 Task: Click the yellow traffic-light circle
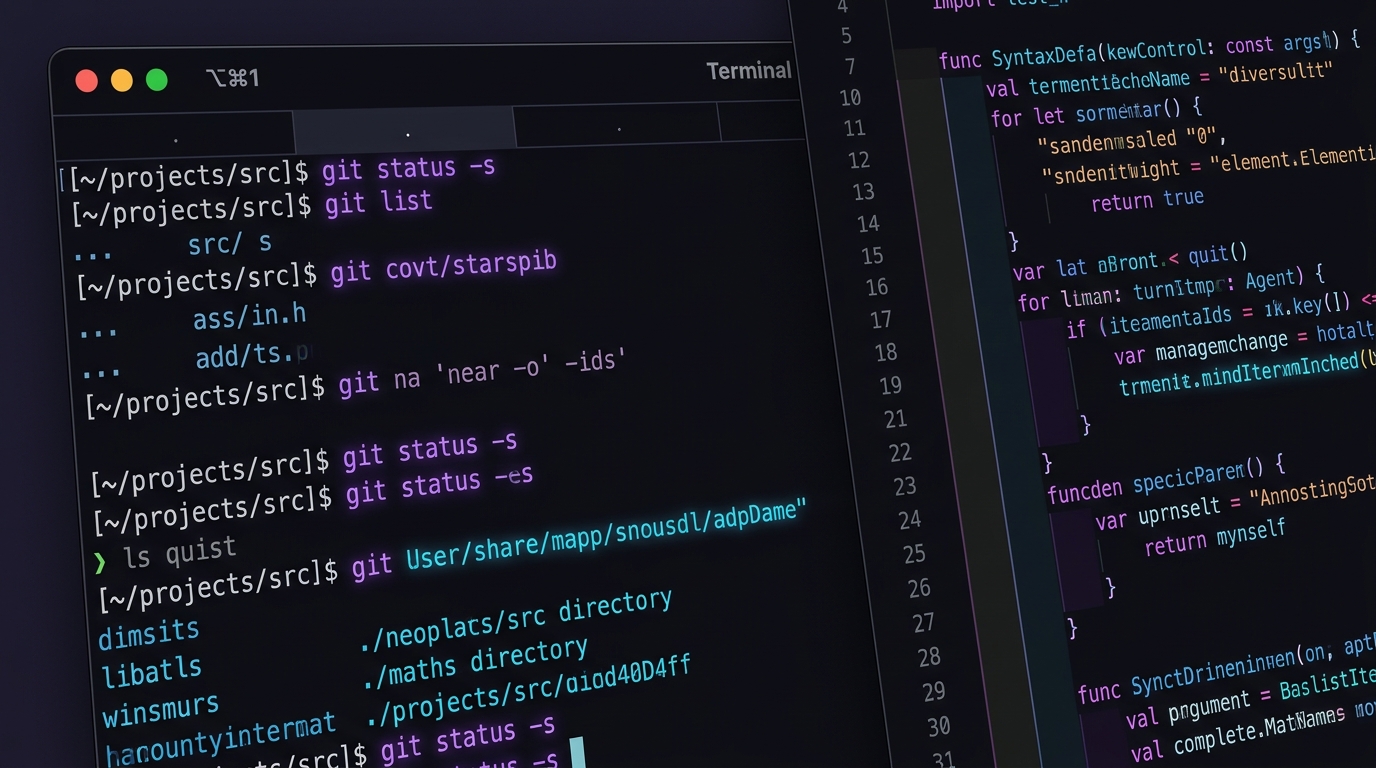tap(121, 80)
